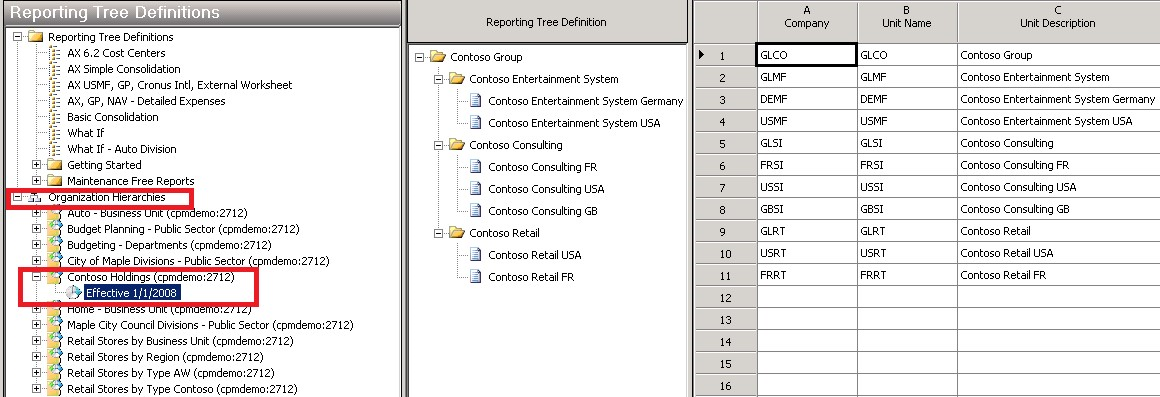Screen dimensions: 1160x397
Task: Click the Contoso Entertainment System folder icon
Action: click(x=456, y=79)
